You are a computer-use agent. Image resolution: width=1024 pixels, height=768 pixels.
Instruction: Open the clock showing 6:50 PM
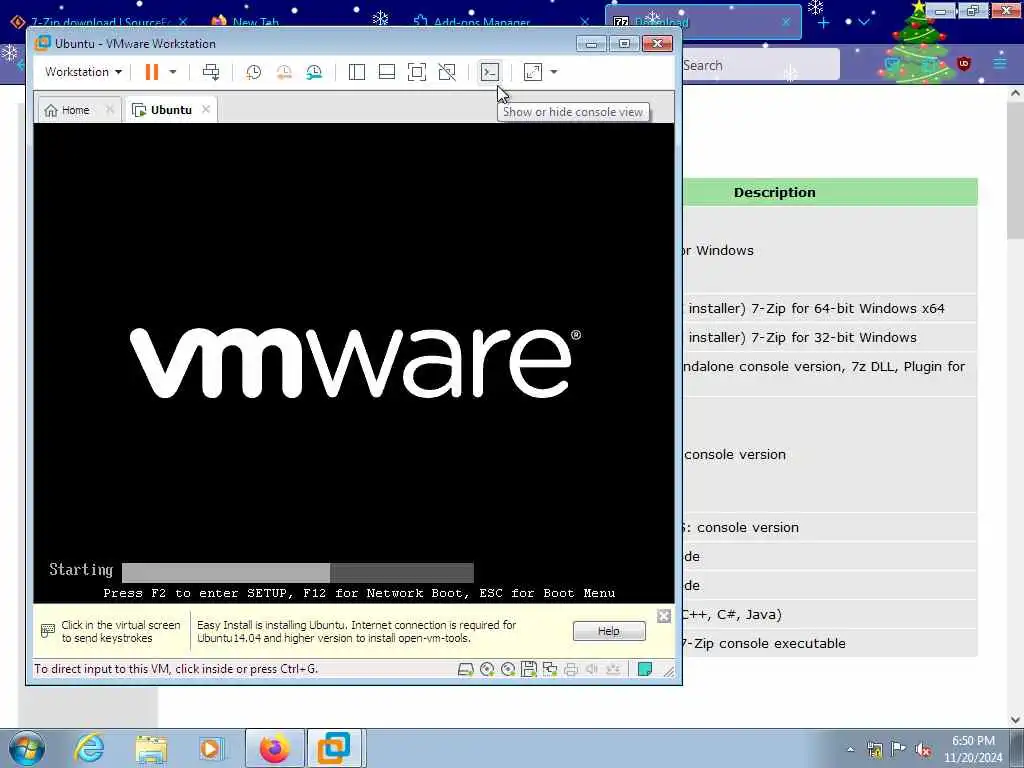(973, 750)
